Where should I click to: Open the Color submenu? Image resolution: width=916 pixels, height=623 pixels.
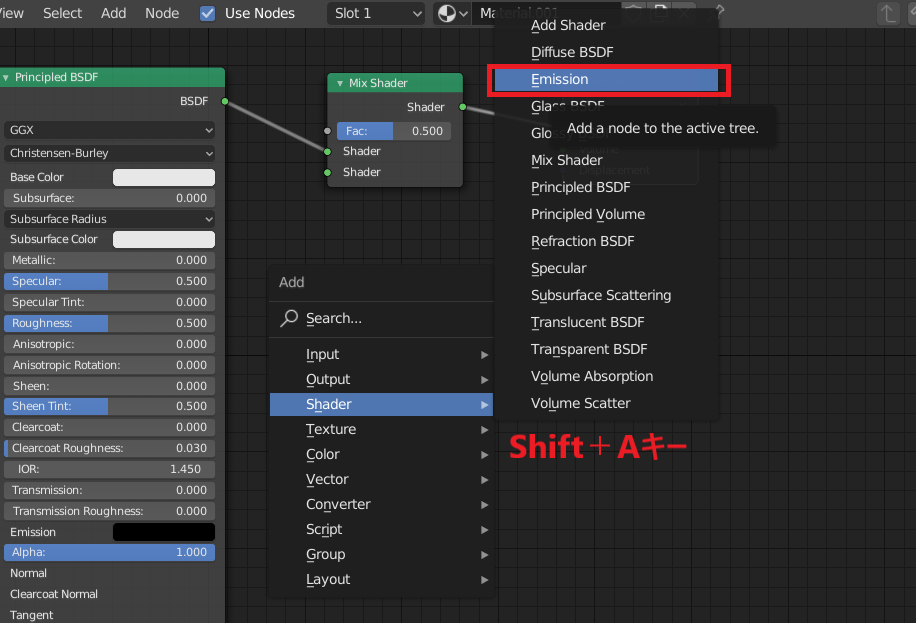pos(381,454)
